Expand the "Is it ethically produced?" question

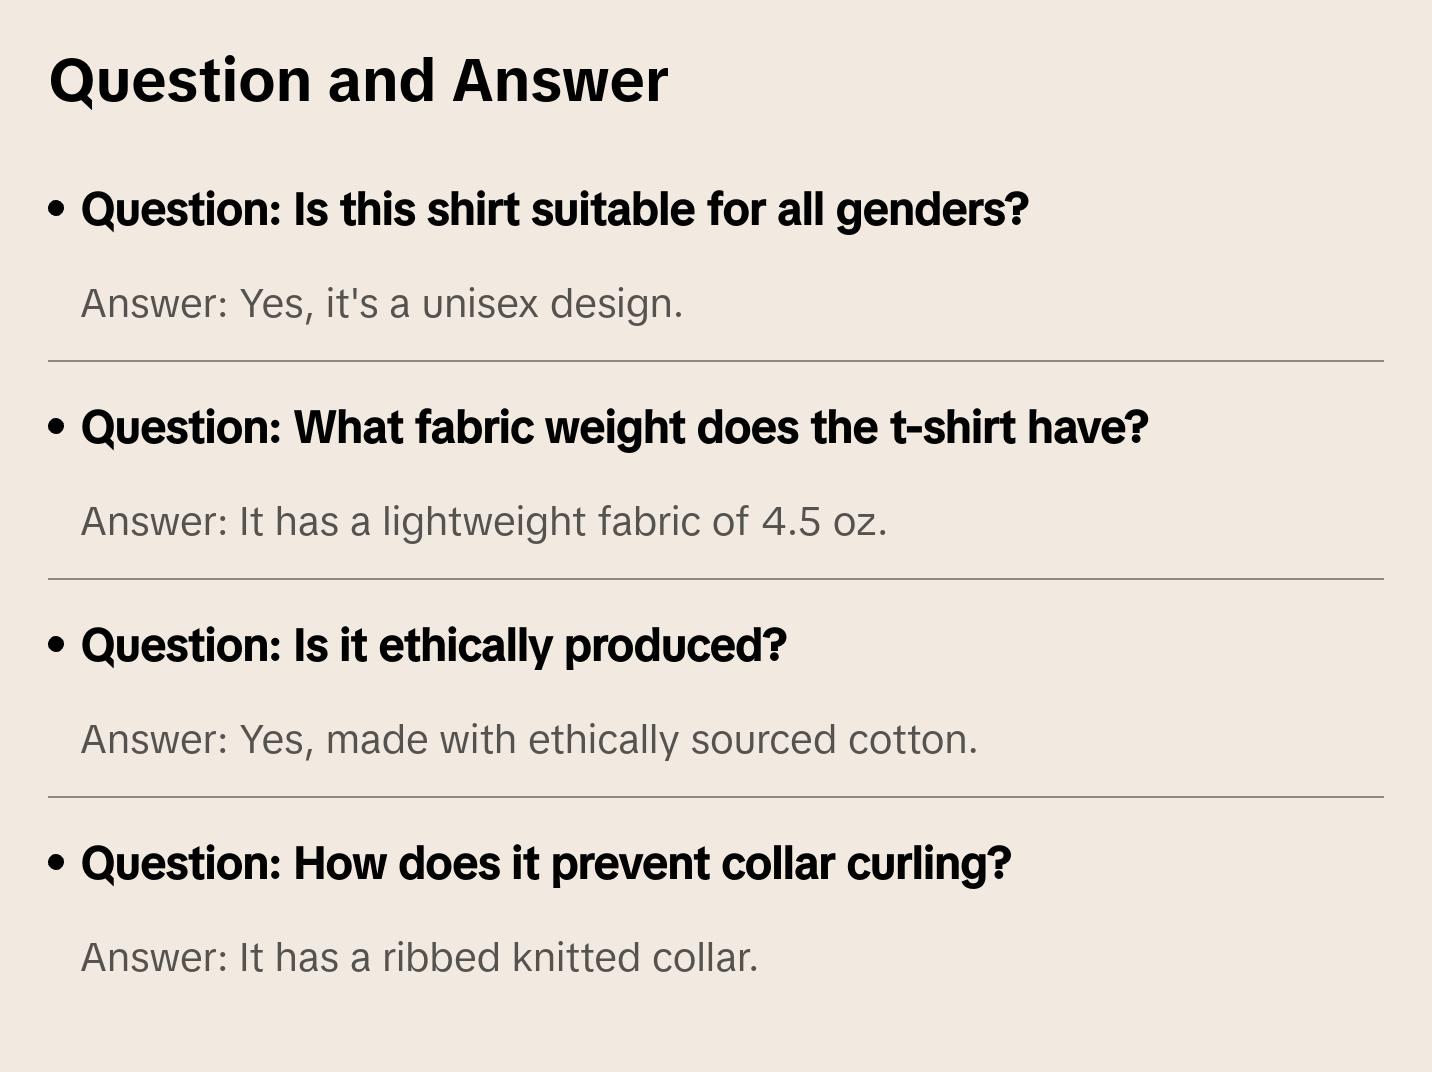[x=433, y=646]
